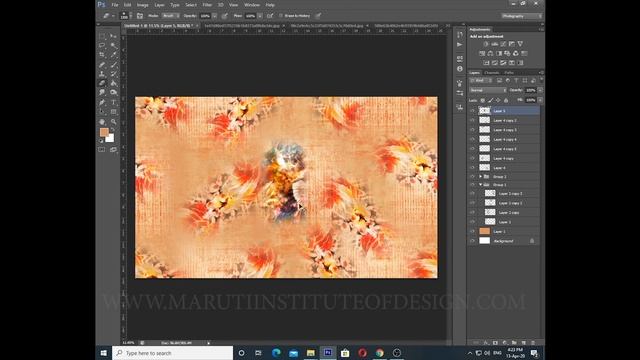Hide Layer 5 with its eye icon
Image resolution: width=640 pixels, height=360 pixels.
tap(473, 111)
